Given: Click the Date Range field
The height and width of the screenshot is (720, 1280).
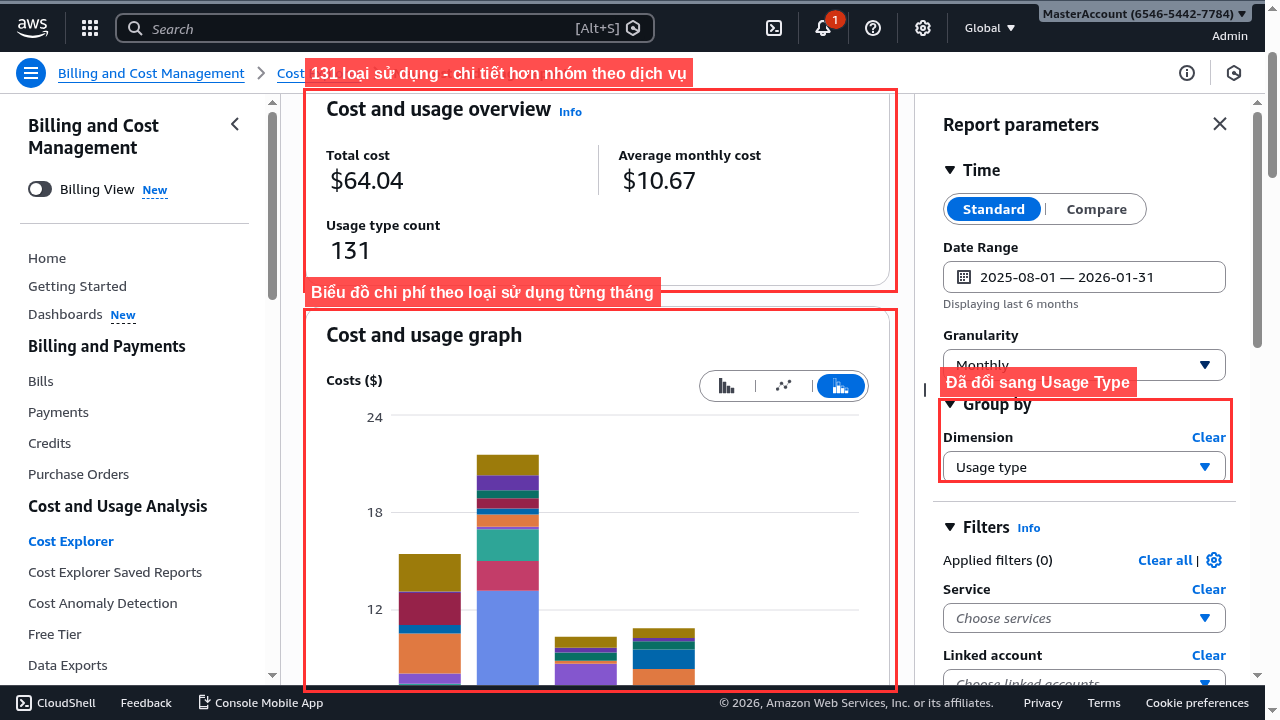Looking at the screenshot, I should [x=1083, y=277].
